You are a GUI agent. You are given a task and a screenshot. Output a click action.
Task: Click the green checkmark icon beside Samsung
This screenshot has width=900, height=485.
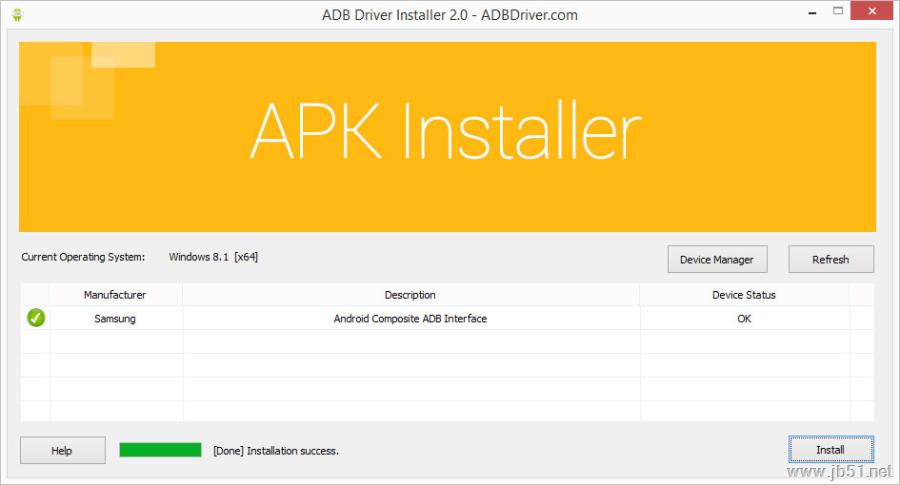point(36,317)
